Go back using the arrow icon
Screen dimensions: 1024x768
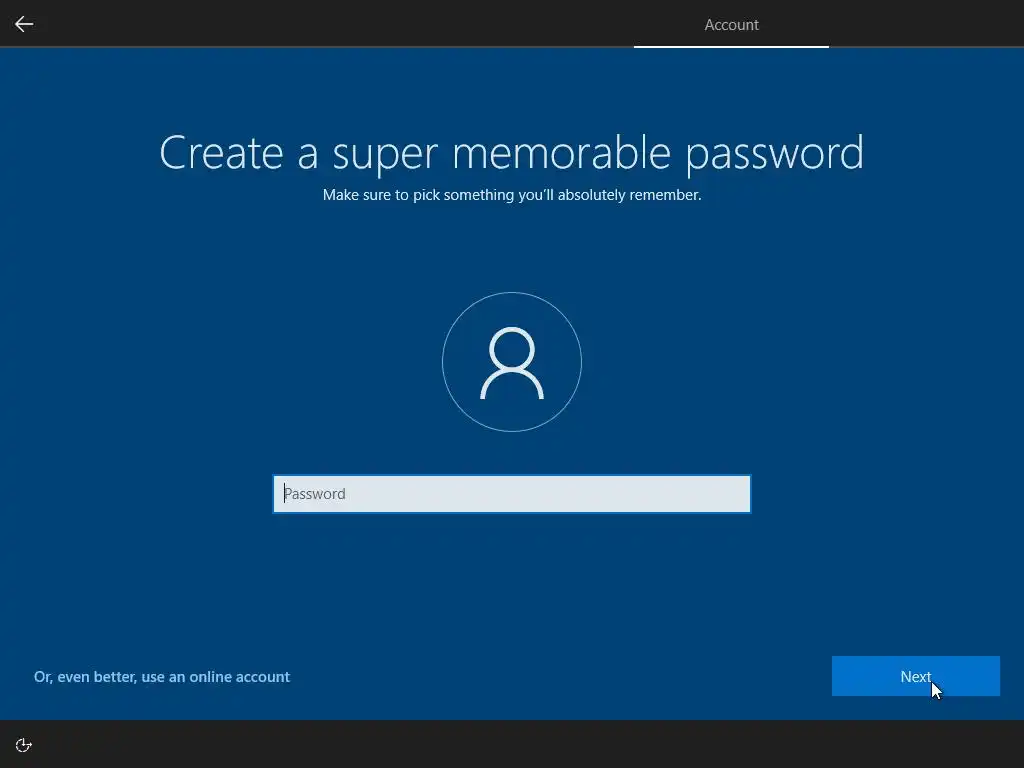click(24, 24)
